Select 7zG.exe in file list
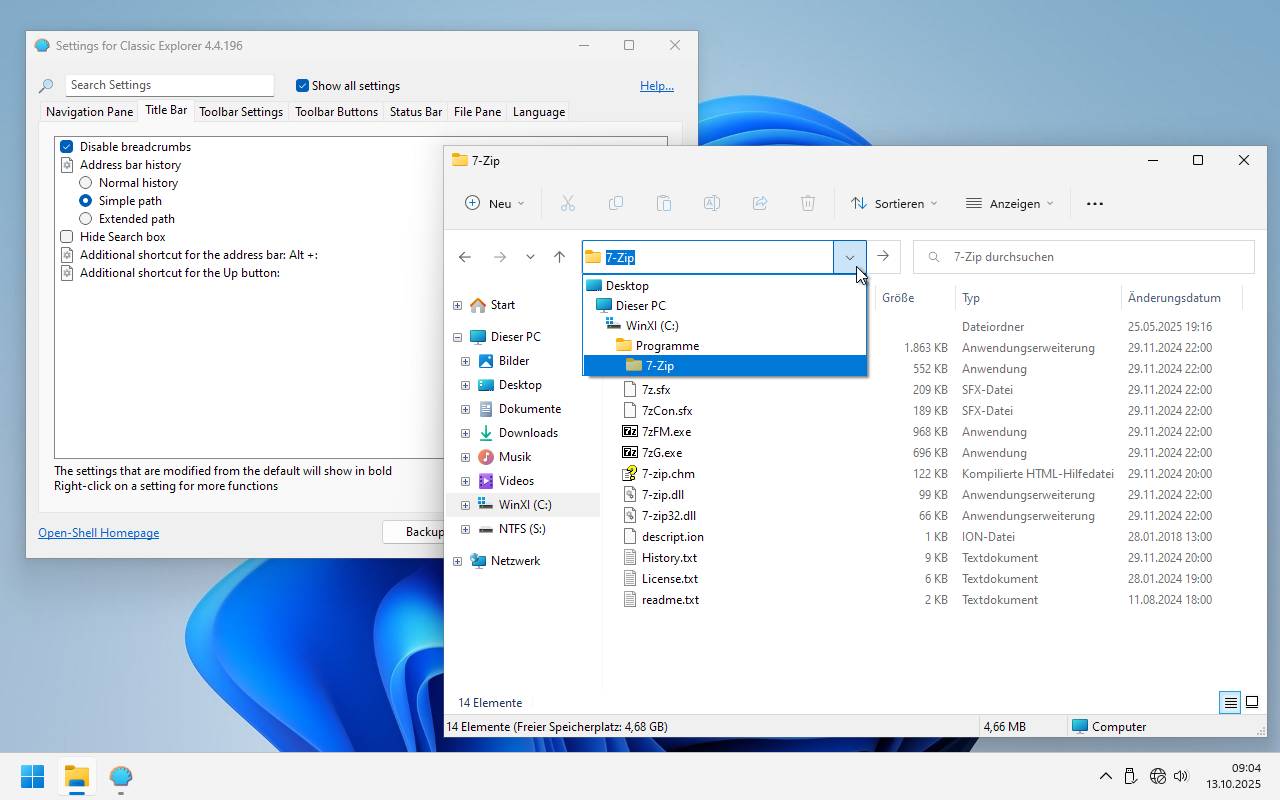This screenshot has height=800, width=1280. tap(662, 453)
